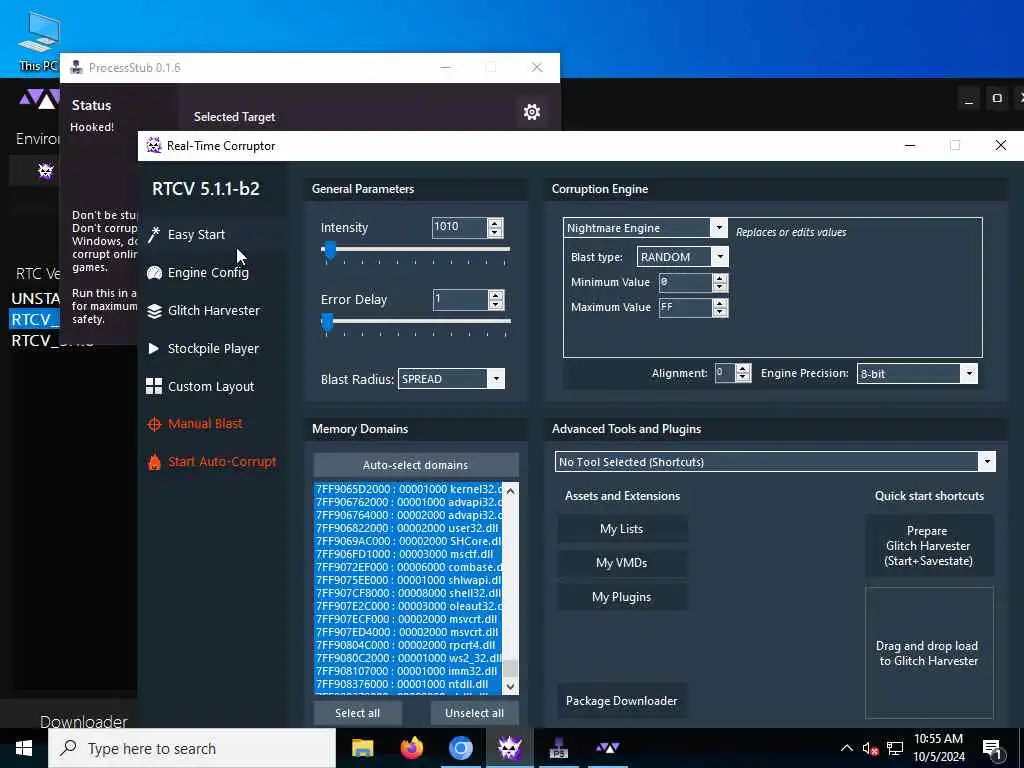This screenshot has height=768, width=1024.
Task: Open File Explorer from the taskbar
Action: tap(362, 748)
